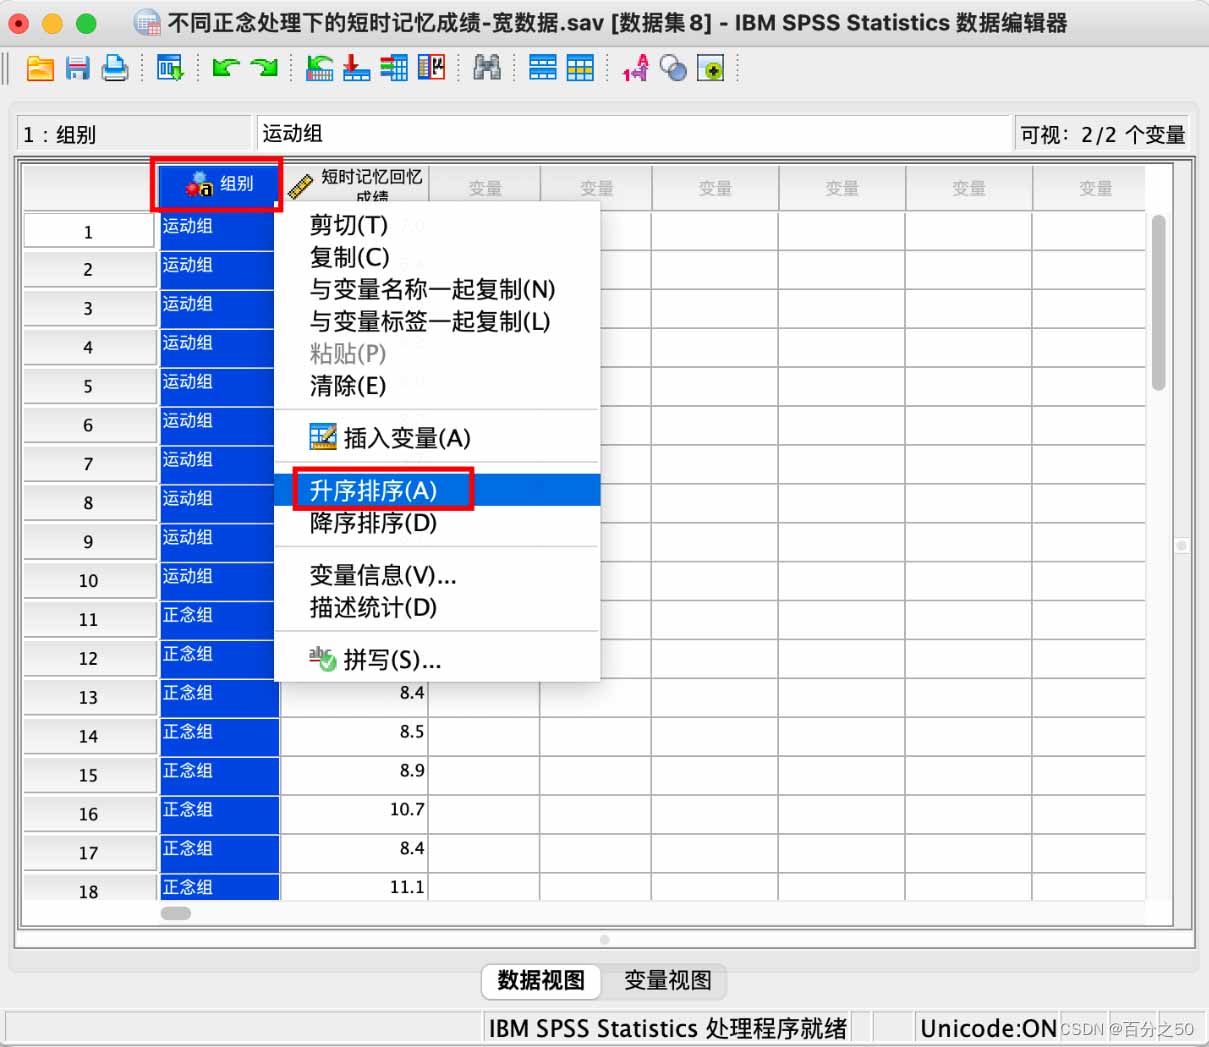1209x1047 pixels.
Task: Click the 正念组 cell in row 15
Action: pos(218,775)
